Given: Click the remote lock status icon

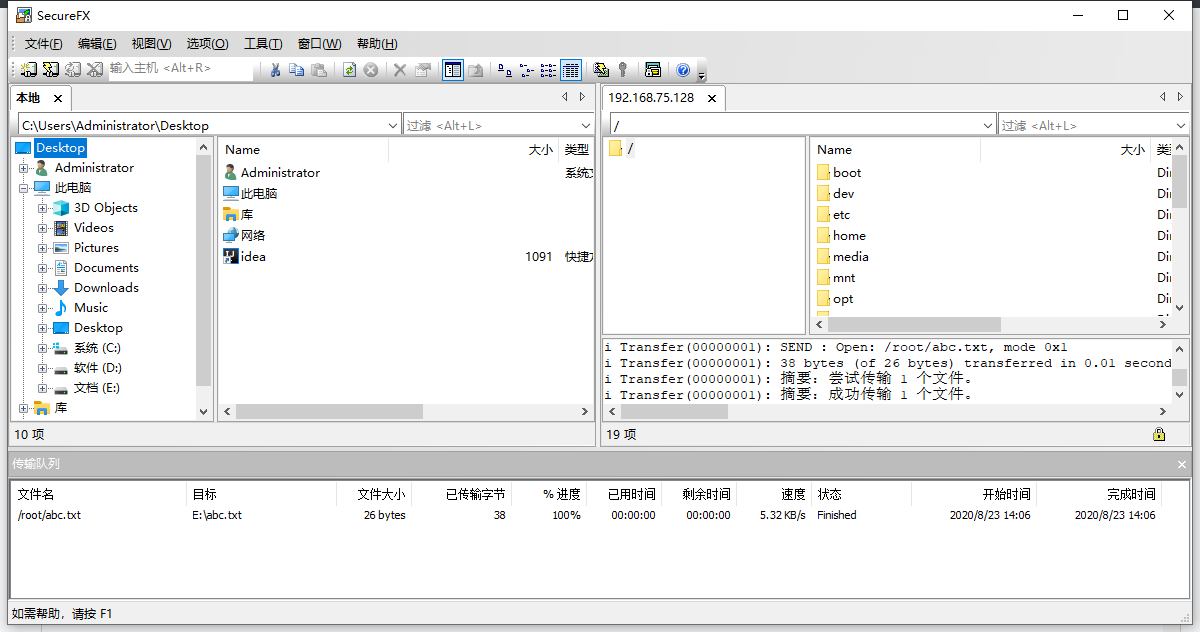Looking at the screenshot, I should pos(1159,435).
